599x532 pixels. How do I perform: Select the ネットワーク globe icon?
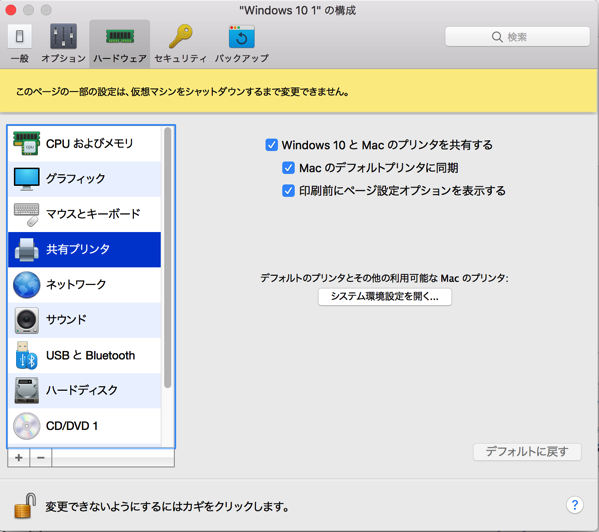click(26, 285)
